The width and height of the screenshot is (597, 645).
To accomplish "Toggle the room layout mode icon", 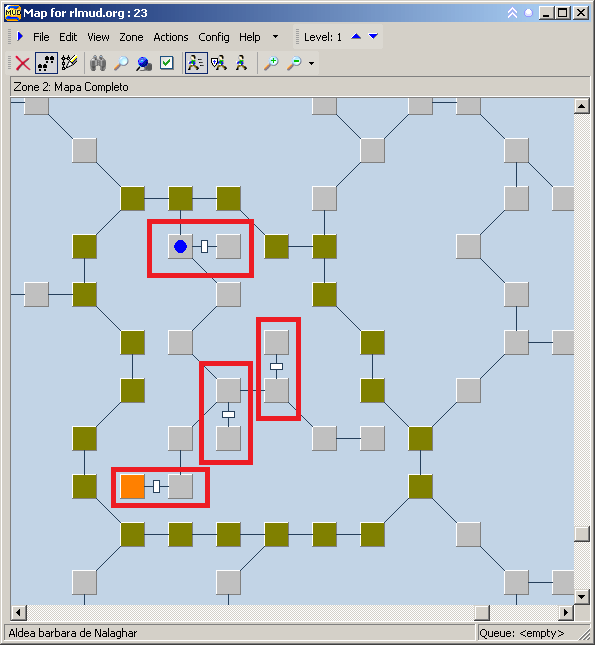I will pos(46,63).
